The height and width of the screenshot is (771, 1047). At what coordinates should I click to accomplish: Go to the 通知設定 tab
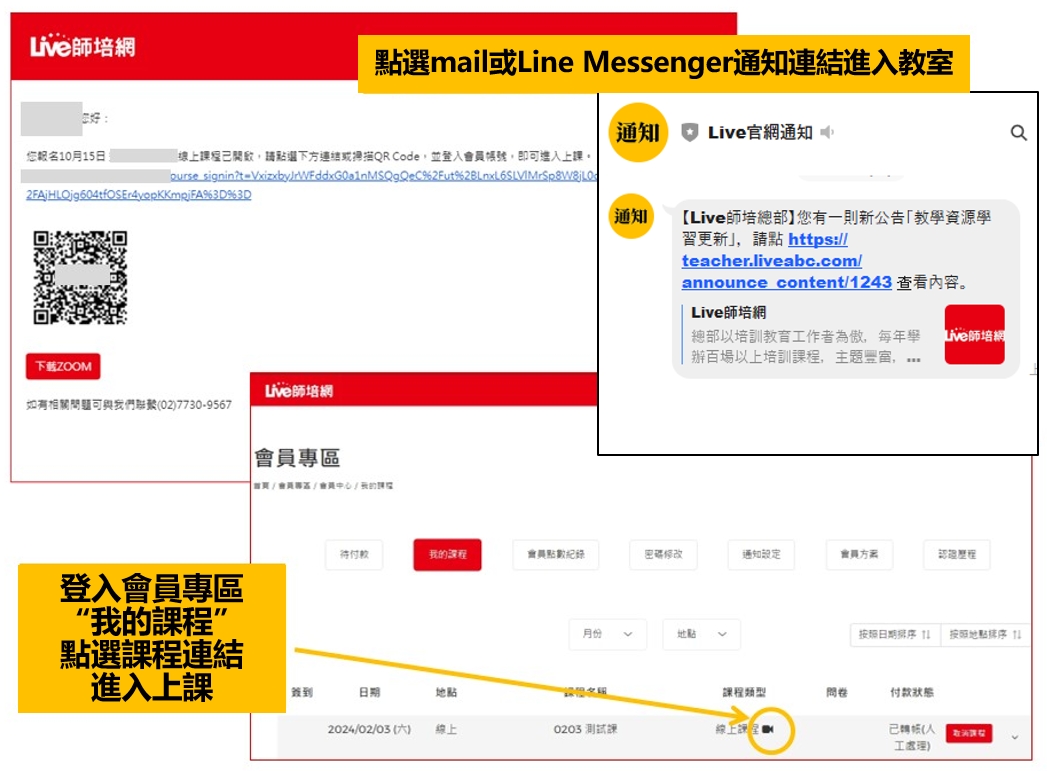(761, 554)
